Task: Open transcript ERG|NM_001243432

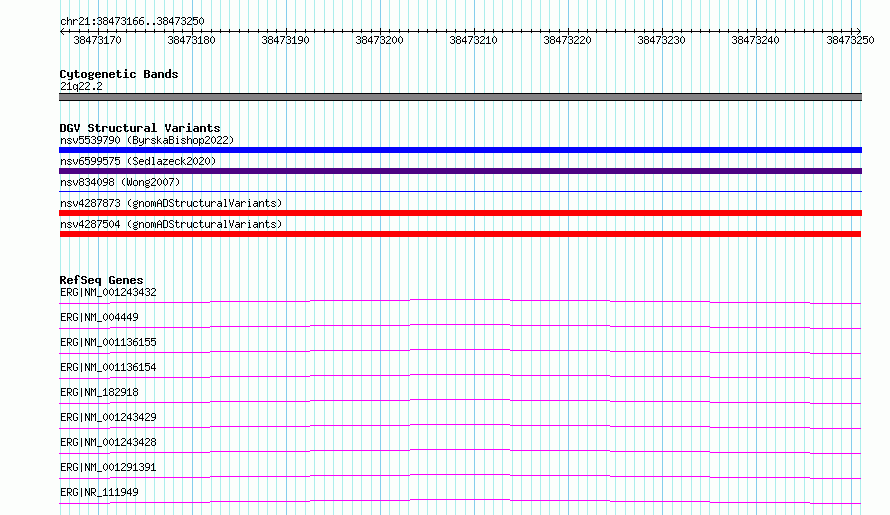Action: (108, 292)
